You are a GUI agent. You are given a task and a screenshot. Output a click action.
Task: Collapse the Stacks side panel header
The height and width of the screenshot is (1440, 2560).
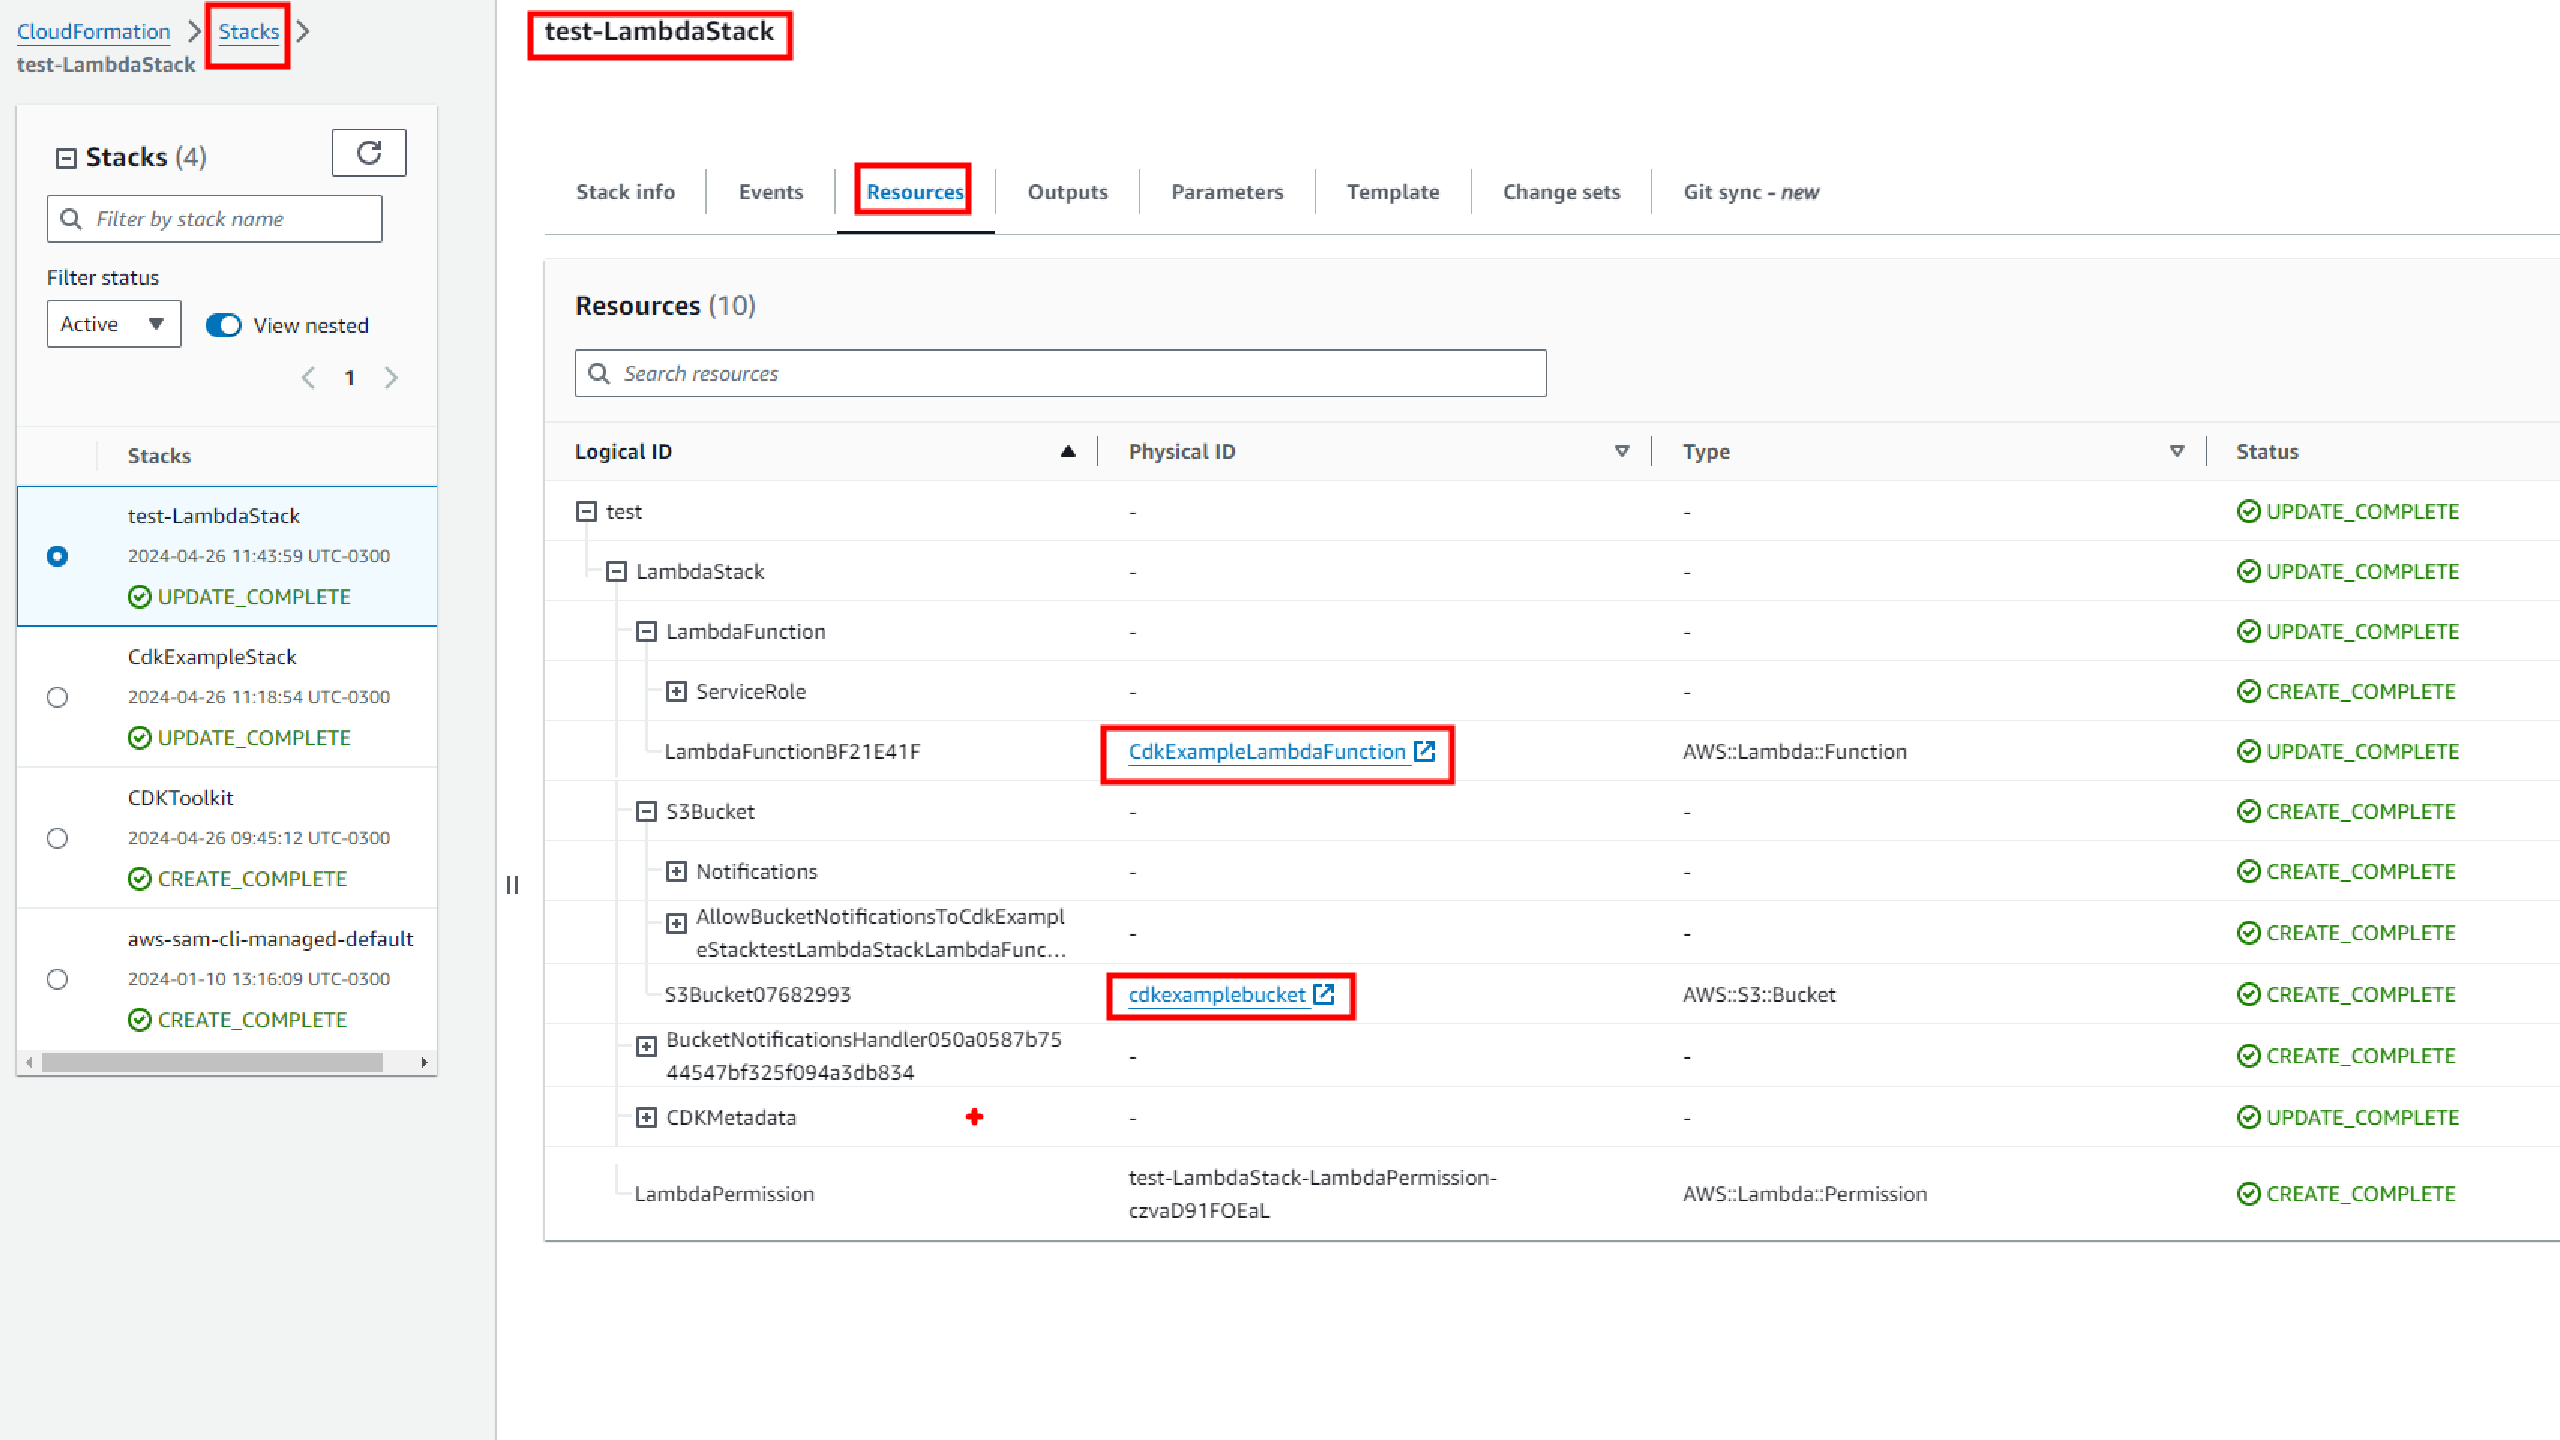tap(66, 158)
